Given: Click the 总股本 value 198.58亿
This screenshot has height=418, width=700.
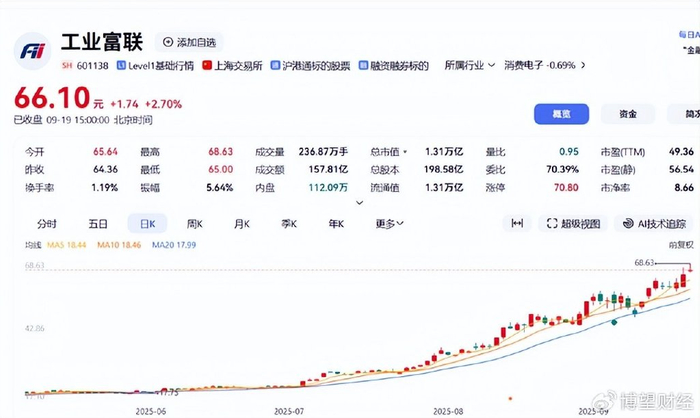Looking at the screenshot, I should point(443,170).
